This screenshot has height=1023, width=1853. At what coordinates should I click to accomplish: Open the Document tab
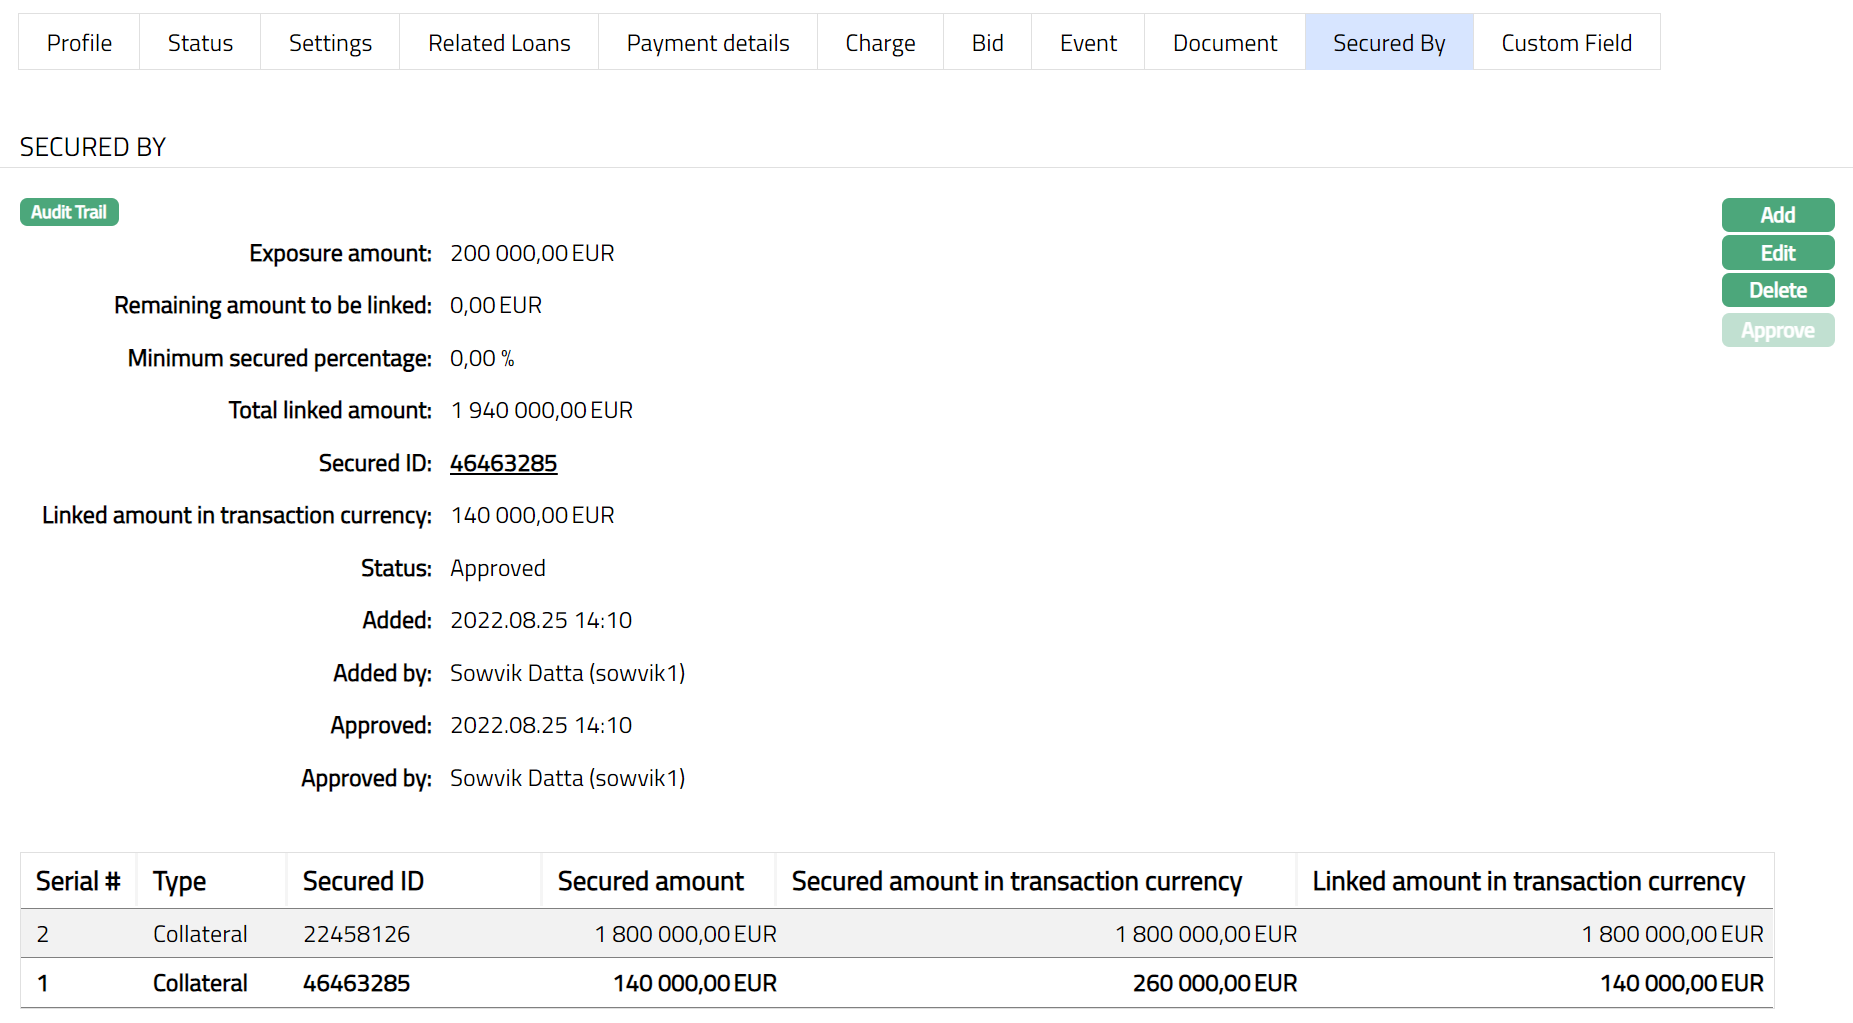pos(1225,43)
